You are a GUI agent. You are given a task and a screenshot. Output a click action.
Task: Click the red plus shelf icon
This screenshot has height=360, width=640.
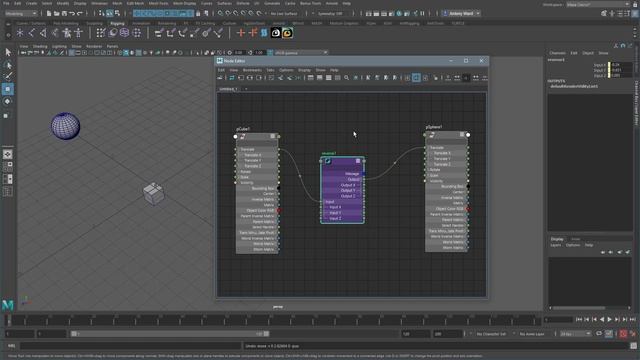[241, 33]
